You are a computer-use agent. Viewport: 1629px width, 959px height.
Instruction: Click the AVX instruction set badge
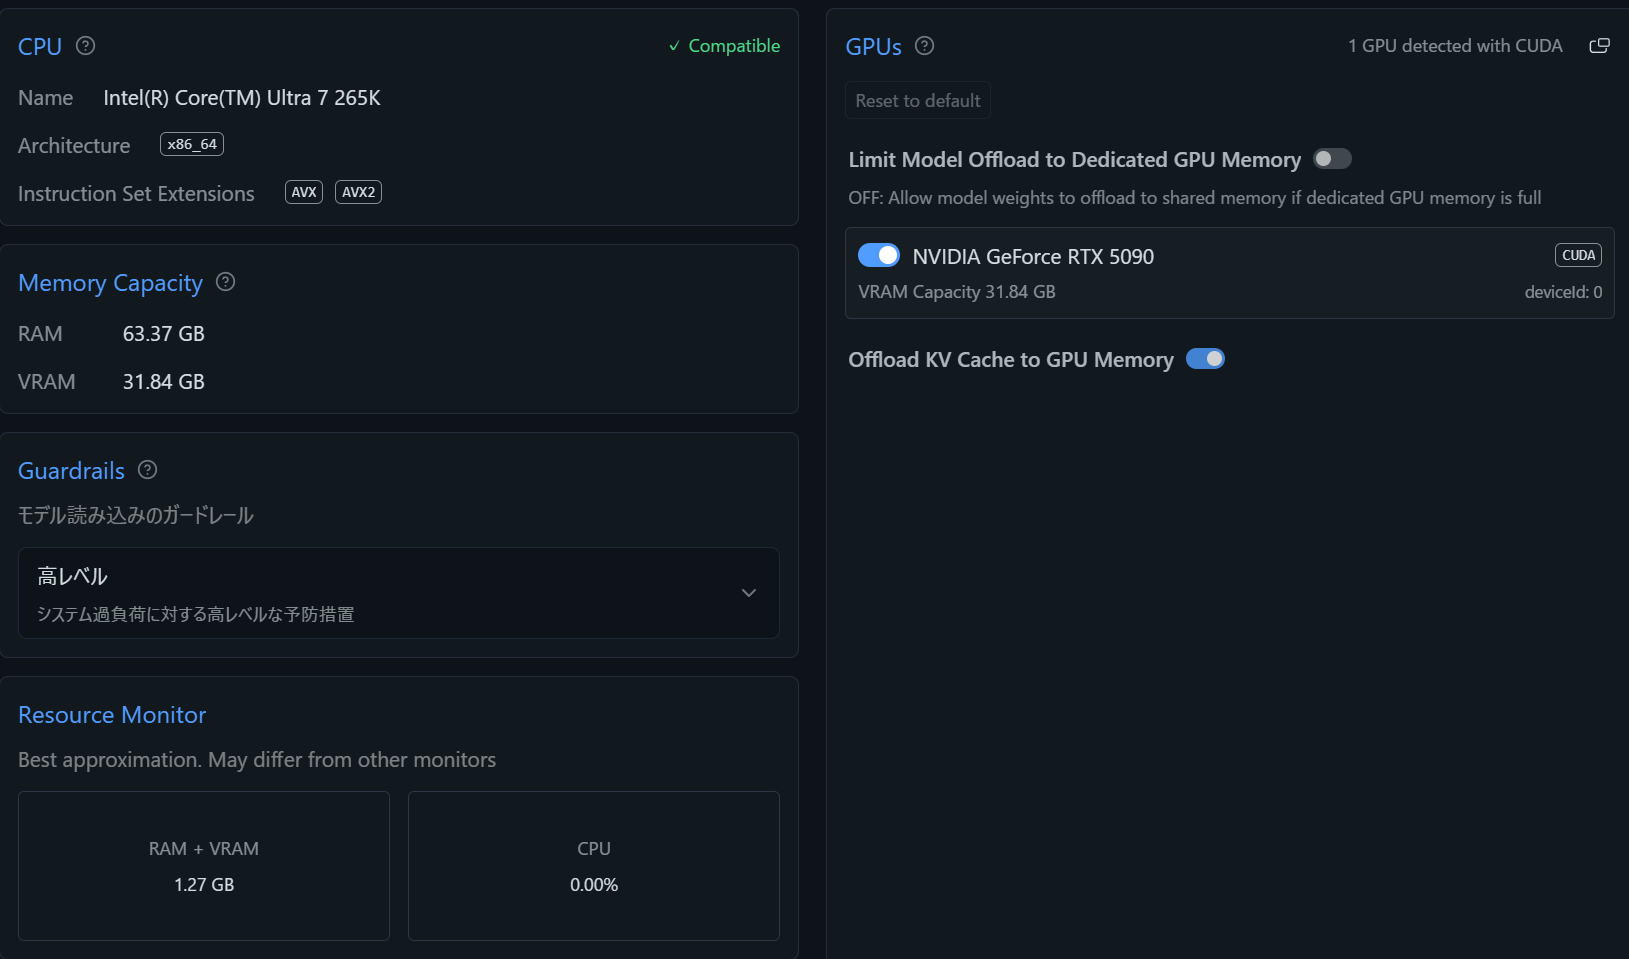304,192
